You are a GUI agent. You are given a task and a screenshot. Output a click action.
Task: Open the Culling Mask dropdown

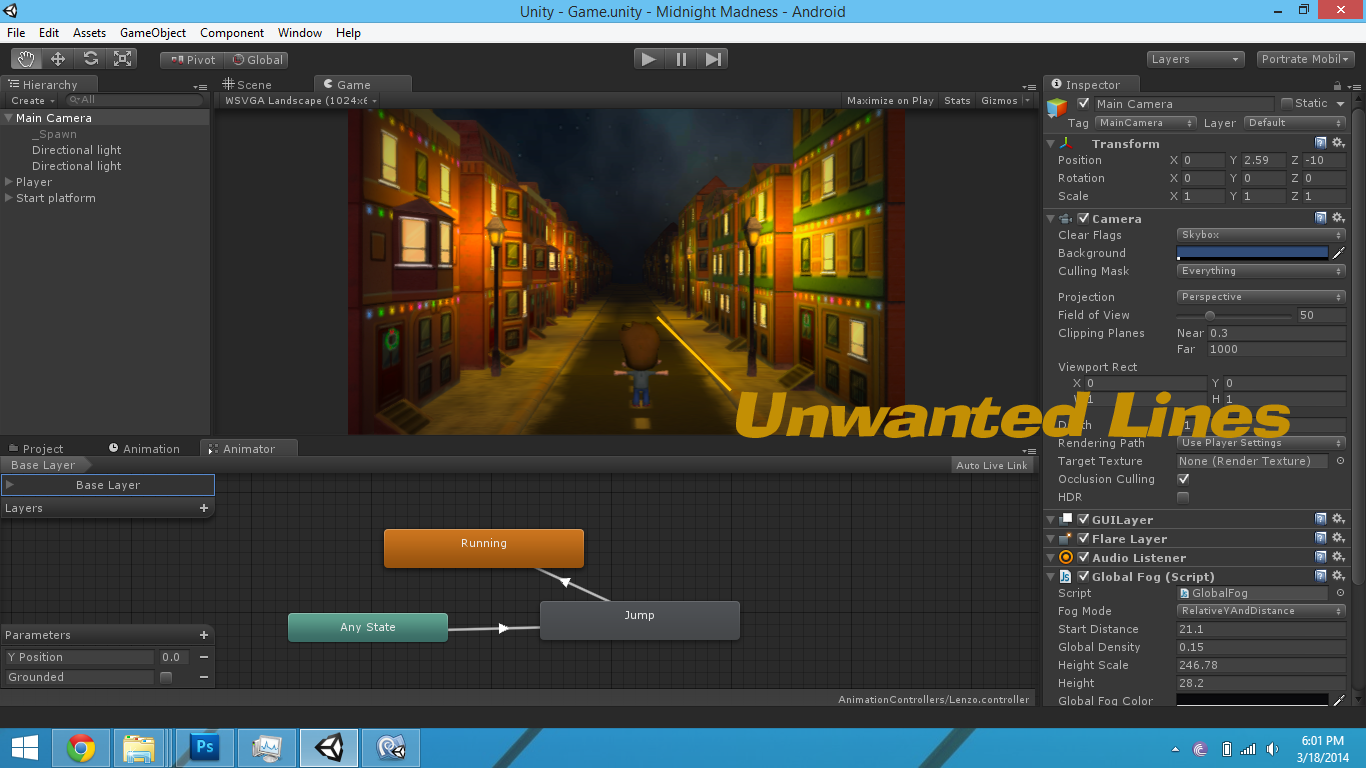coord(1261,271)
